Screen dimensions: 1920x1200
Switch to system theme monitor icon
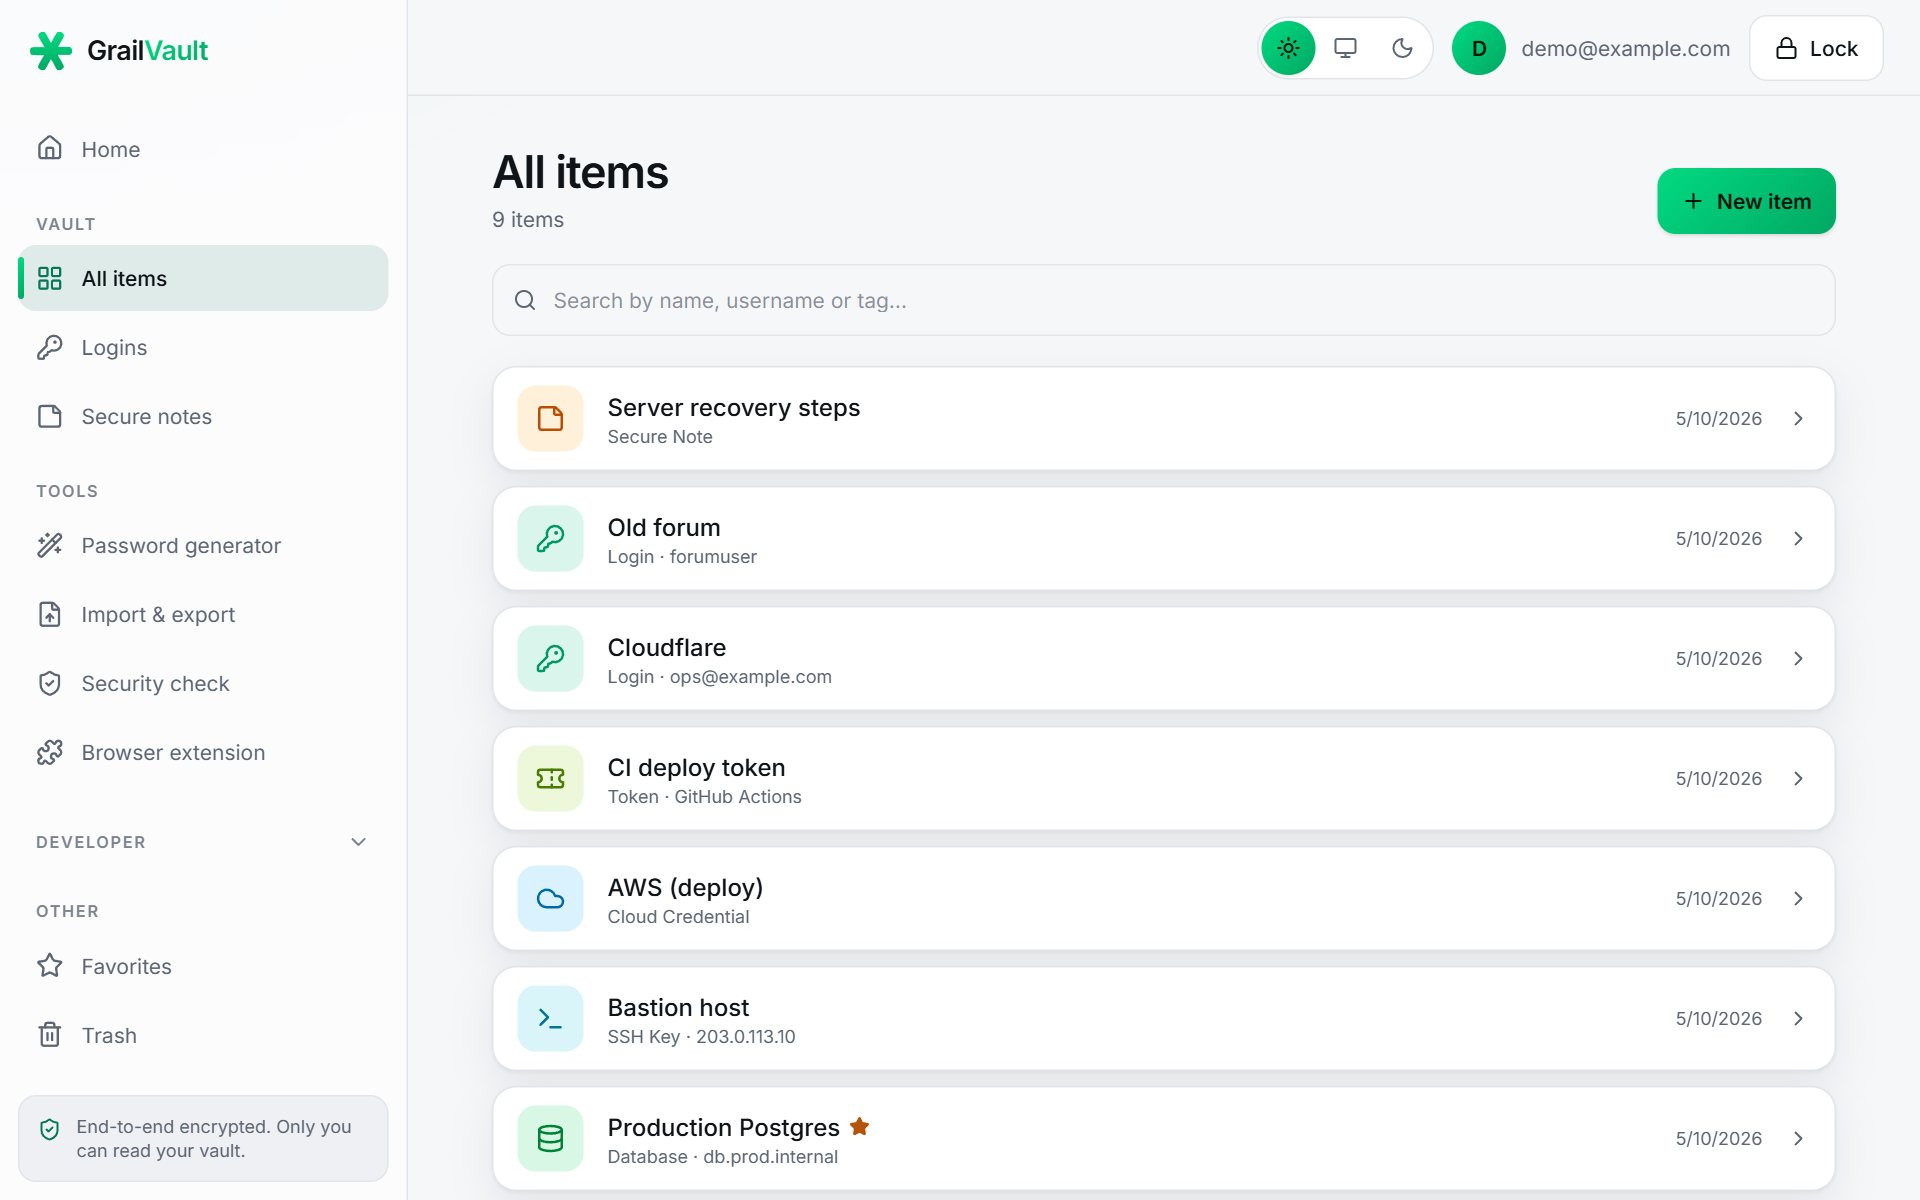[1345, 48]
